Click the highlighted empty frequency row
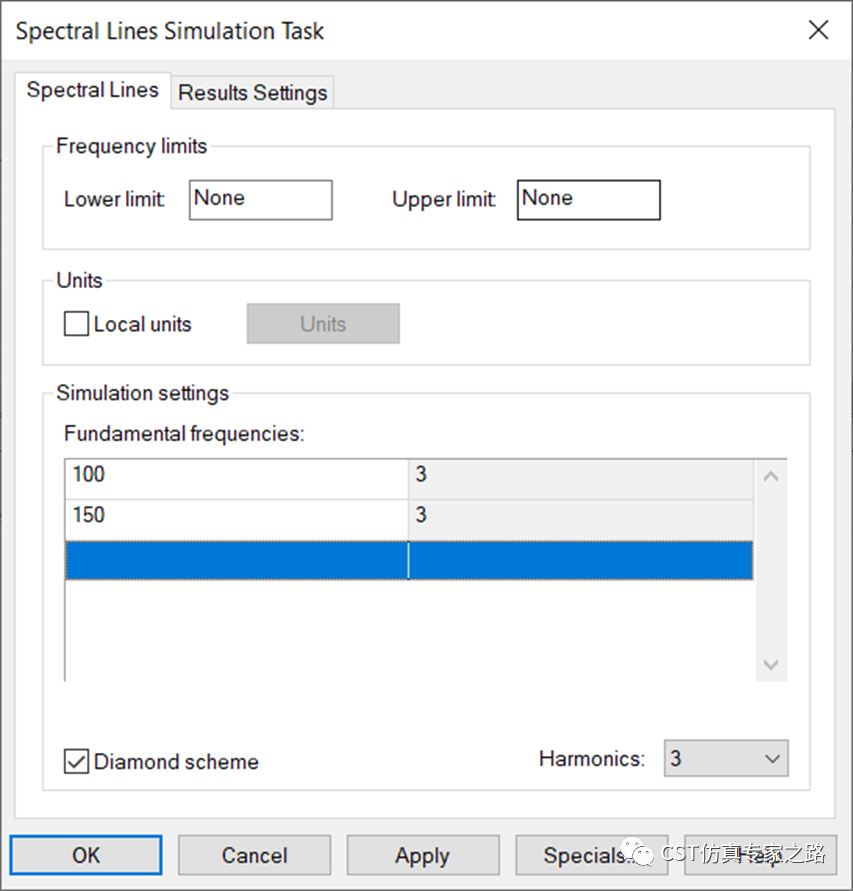Viewport: 853px width, 891px height. [x=236, y=560]
